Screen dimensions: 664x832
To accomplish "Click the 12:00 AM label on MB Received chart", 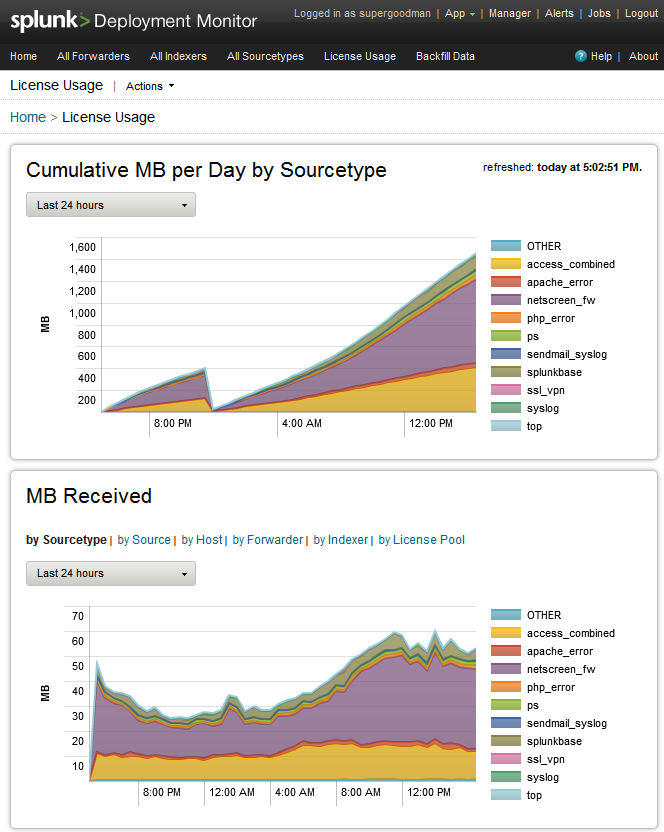I will point(231,792).
